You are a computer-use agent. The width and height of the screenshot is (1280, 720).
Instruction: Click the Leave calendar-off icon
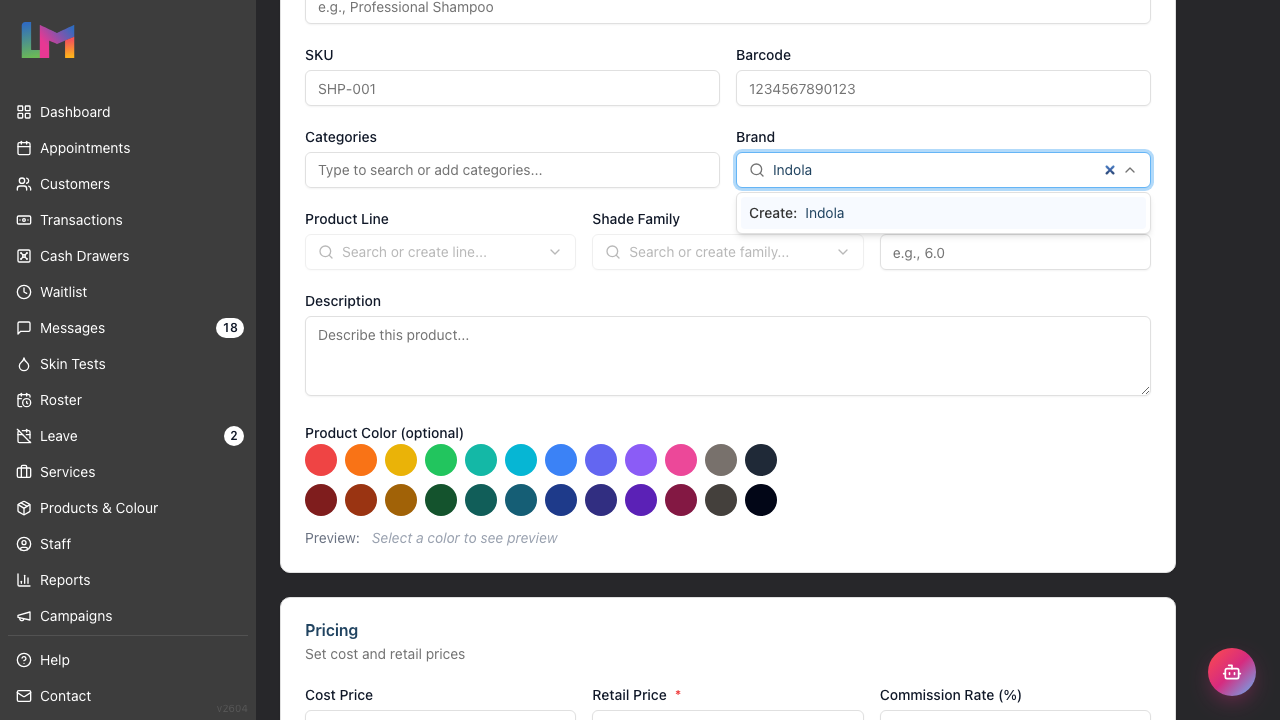(x=24, y=436)
